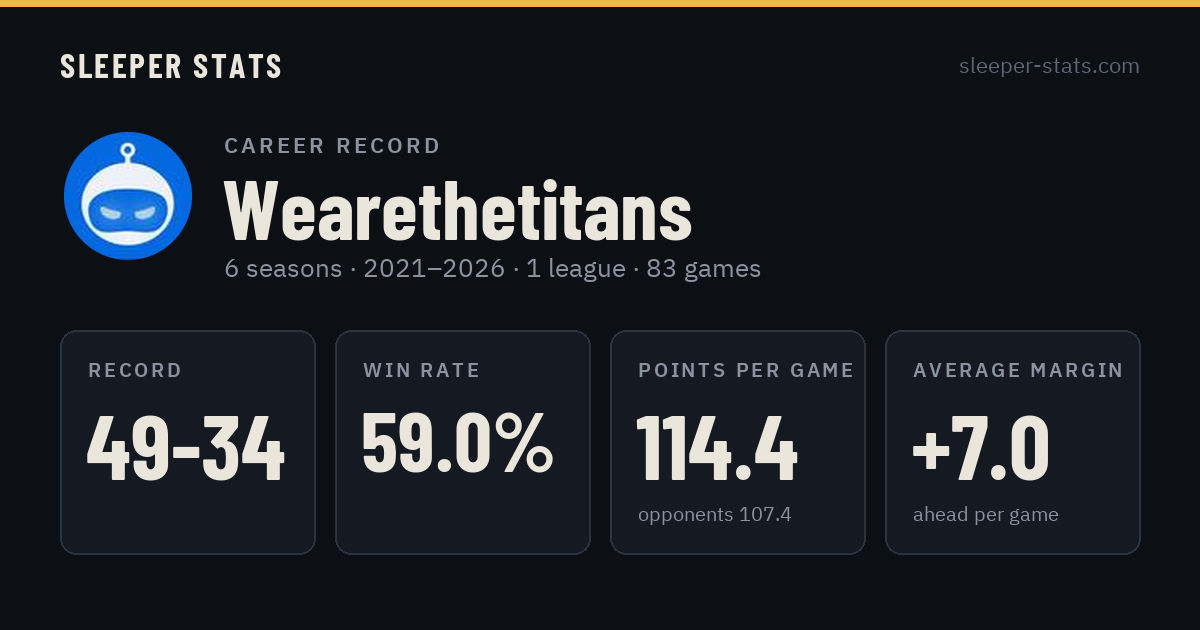Open the sleeper-stats.com link
Viewport: 1200px width, 630px height.
click(1049, 66)
